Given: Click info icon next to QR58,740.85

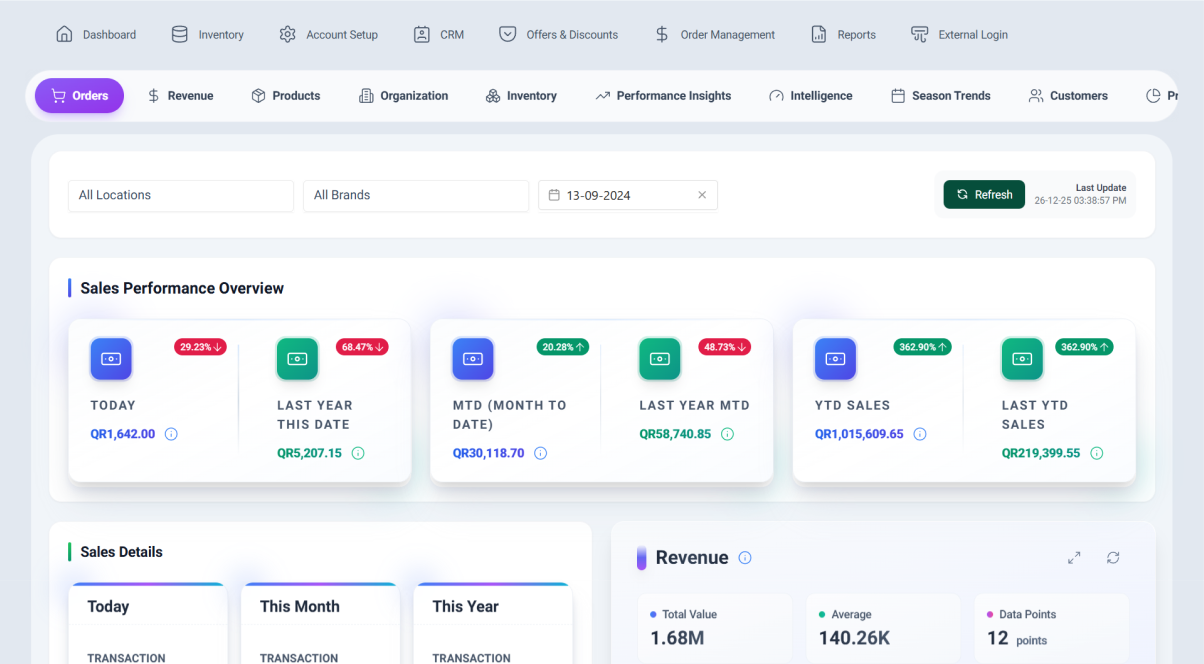Looking at the screenshot, I should point(728,434).
